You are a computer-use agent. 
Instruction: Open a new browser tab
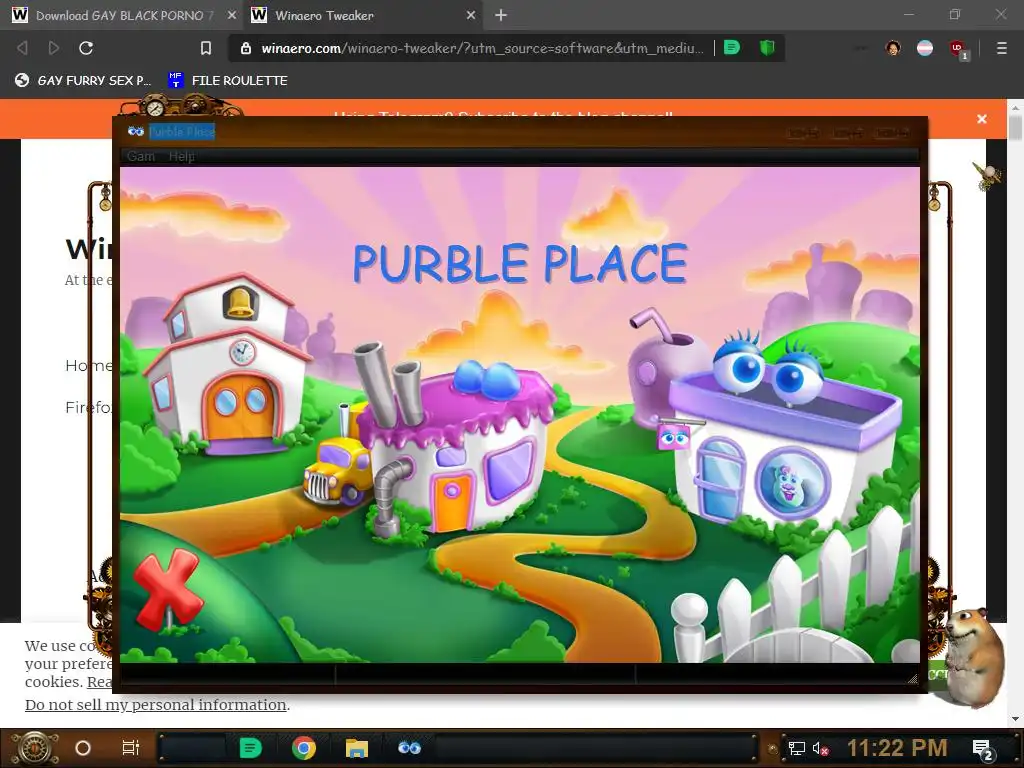pyautogui.click(x=501, y=15)
